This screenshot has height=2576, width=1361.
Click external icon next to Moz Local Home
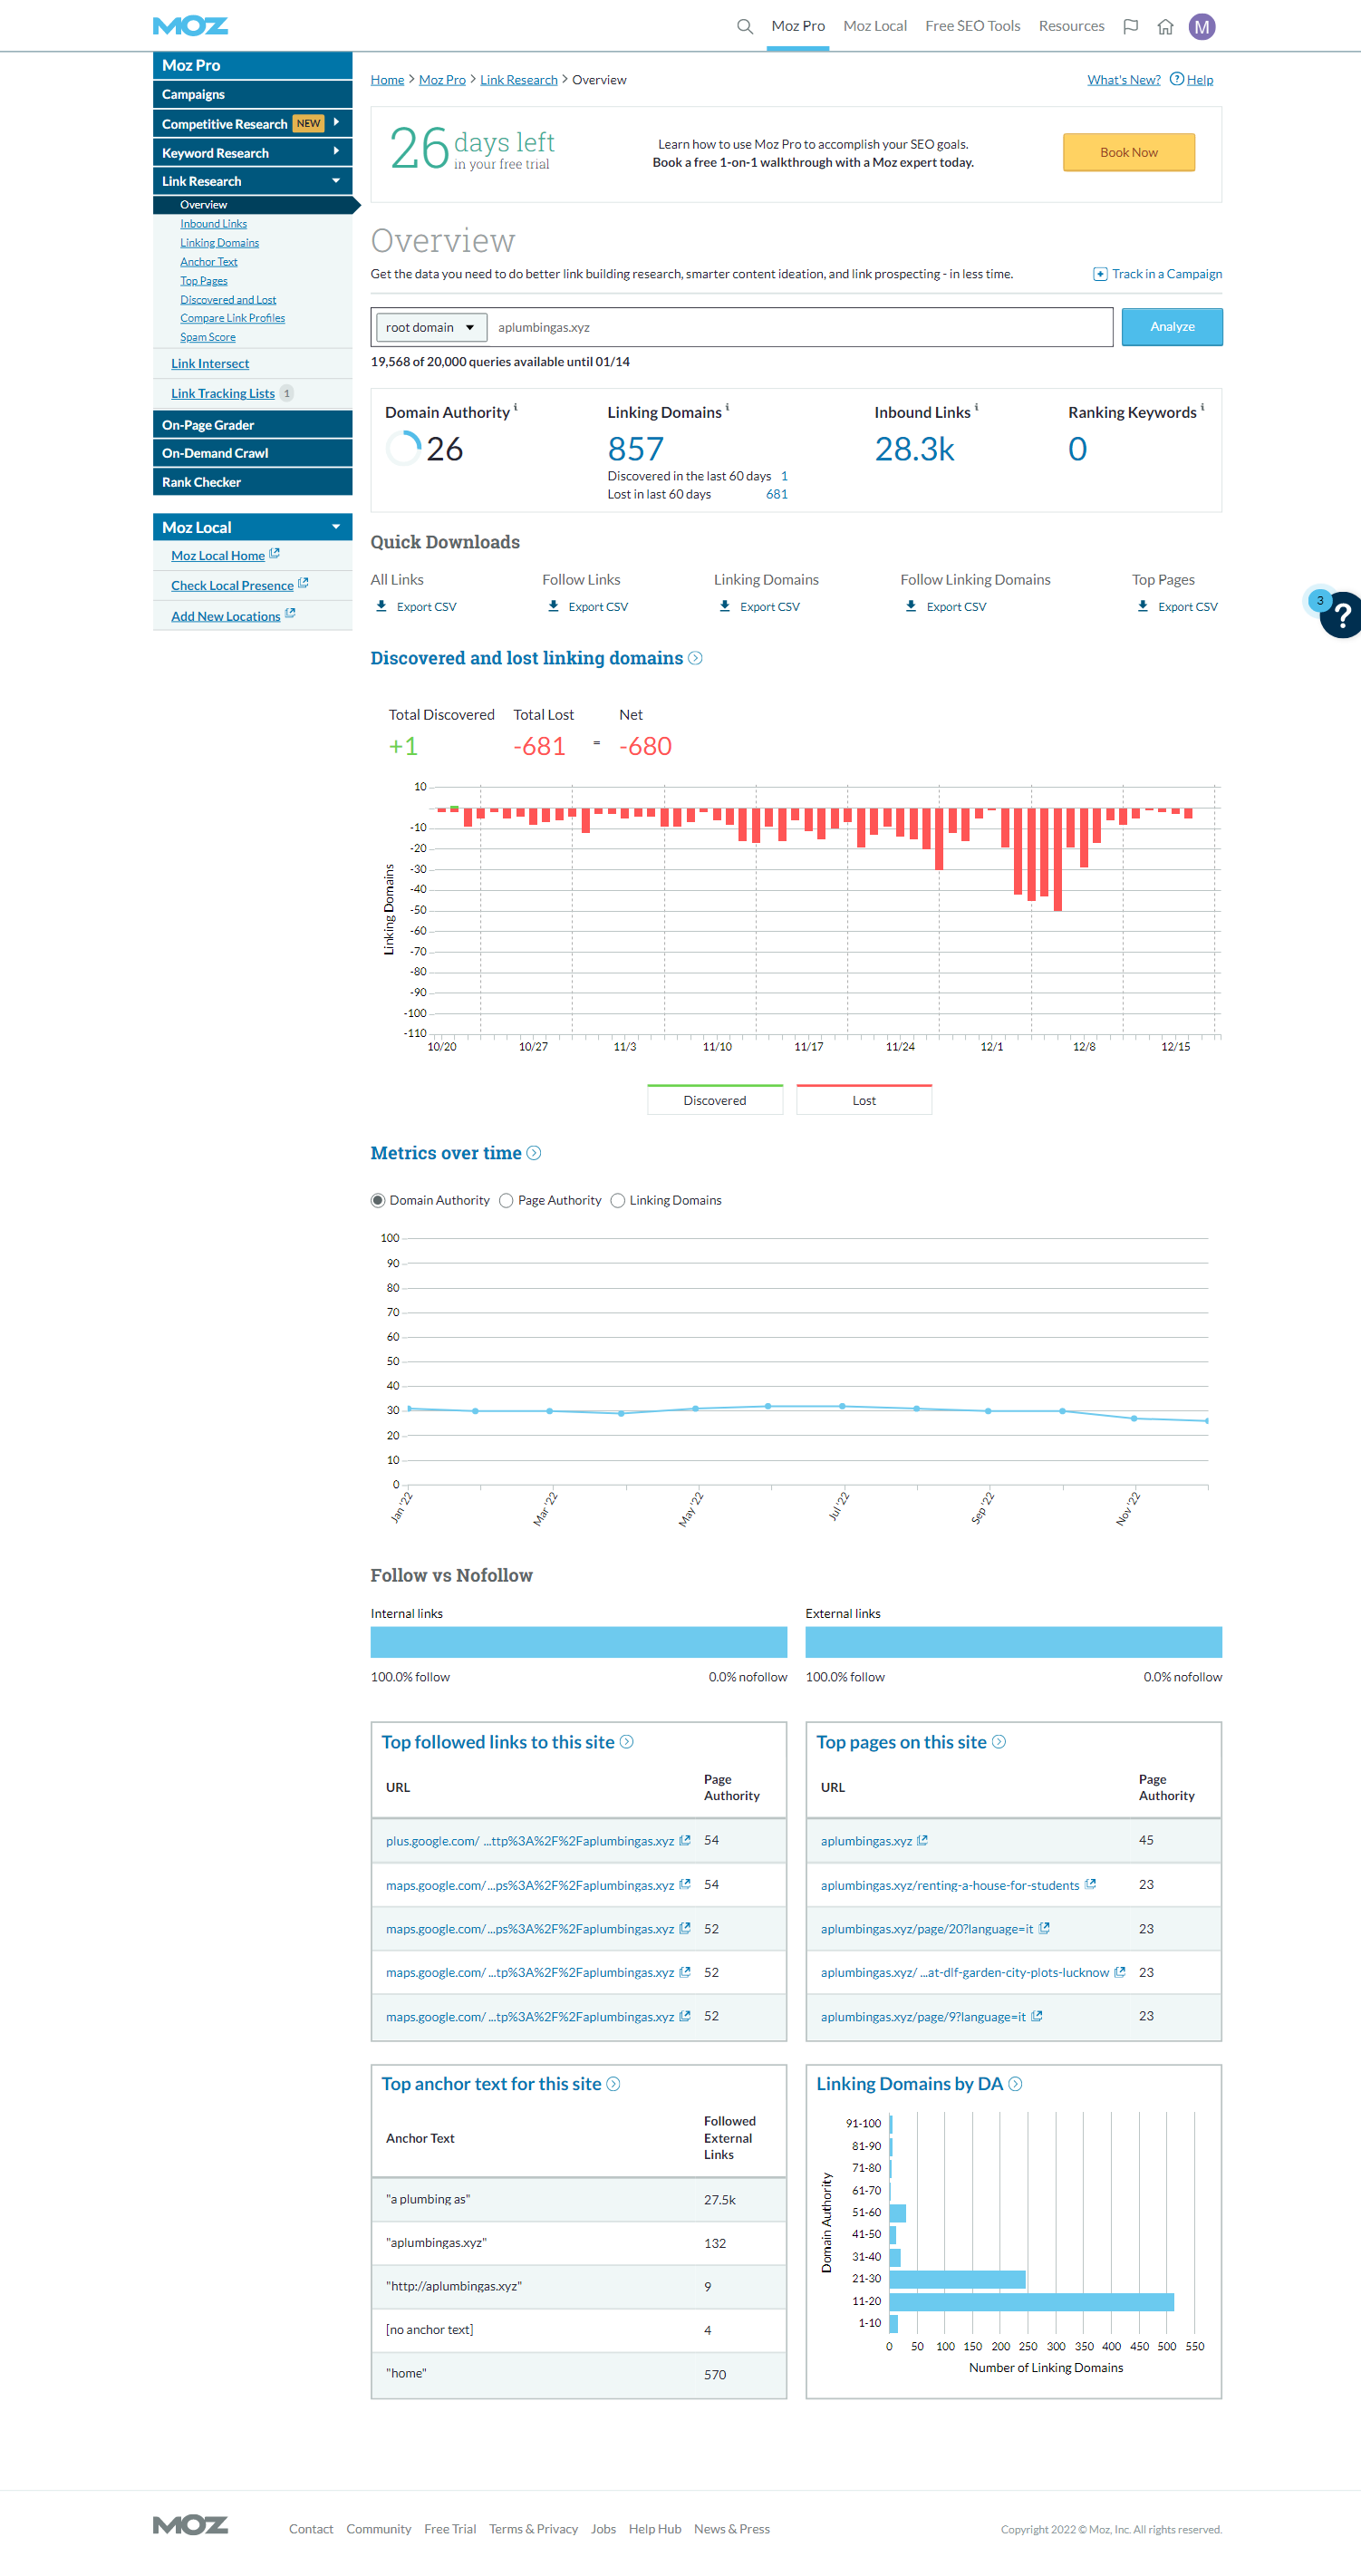click(274, 554)
